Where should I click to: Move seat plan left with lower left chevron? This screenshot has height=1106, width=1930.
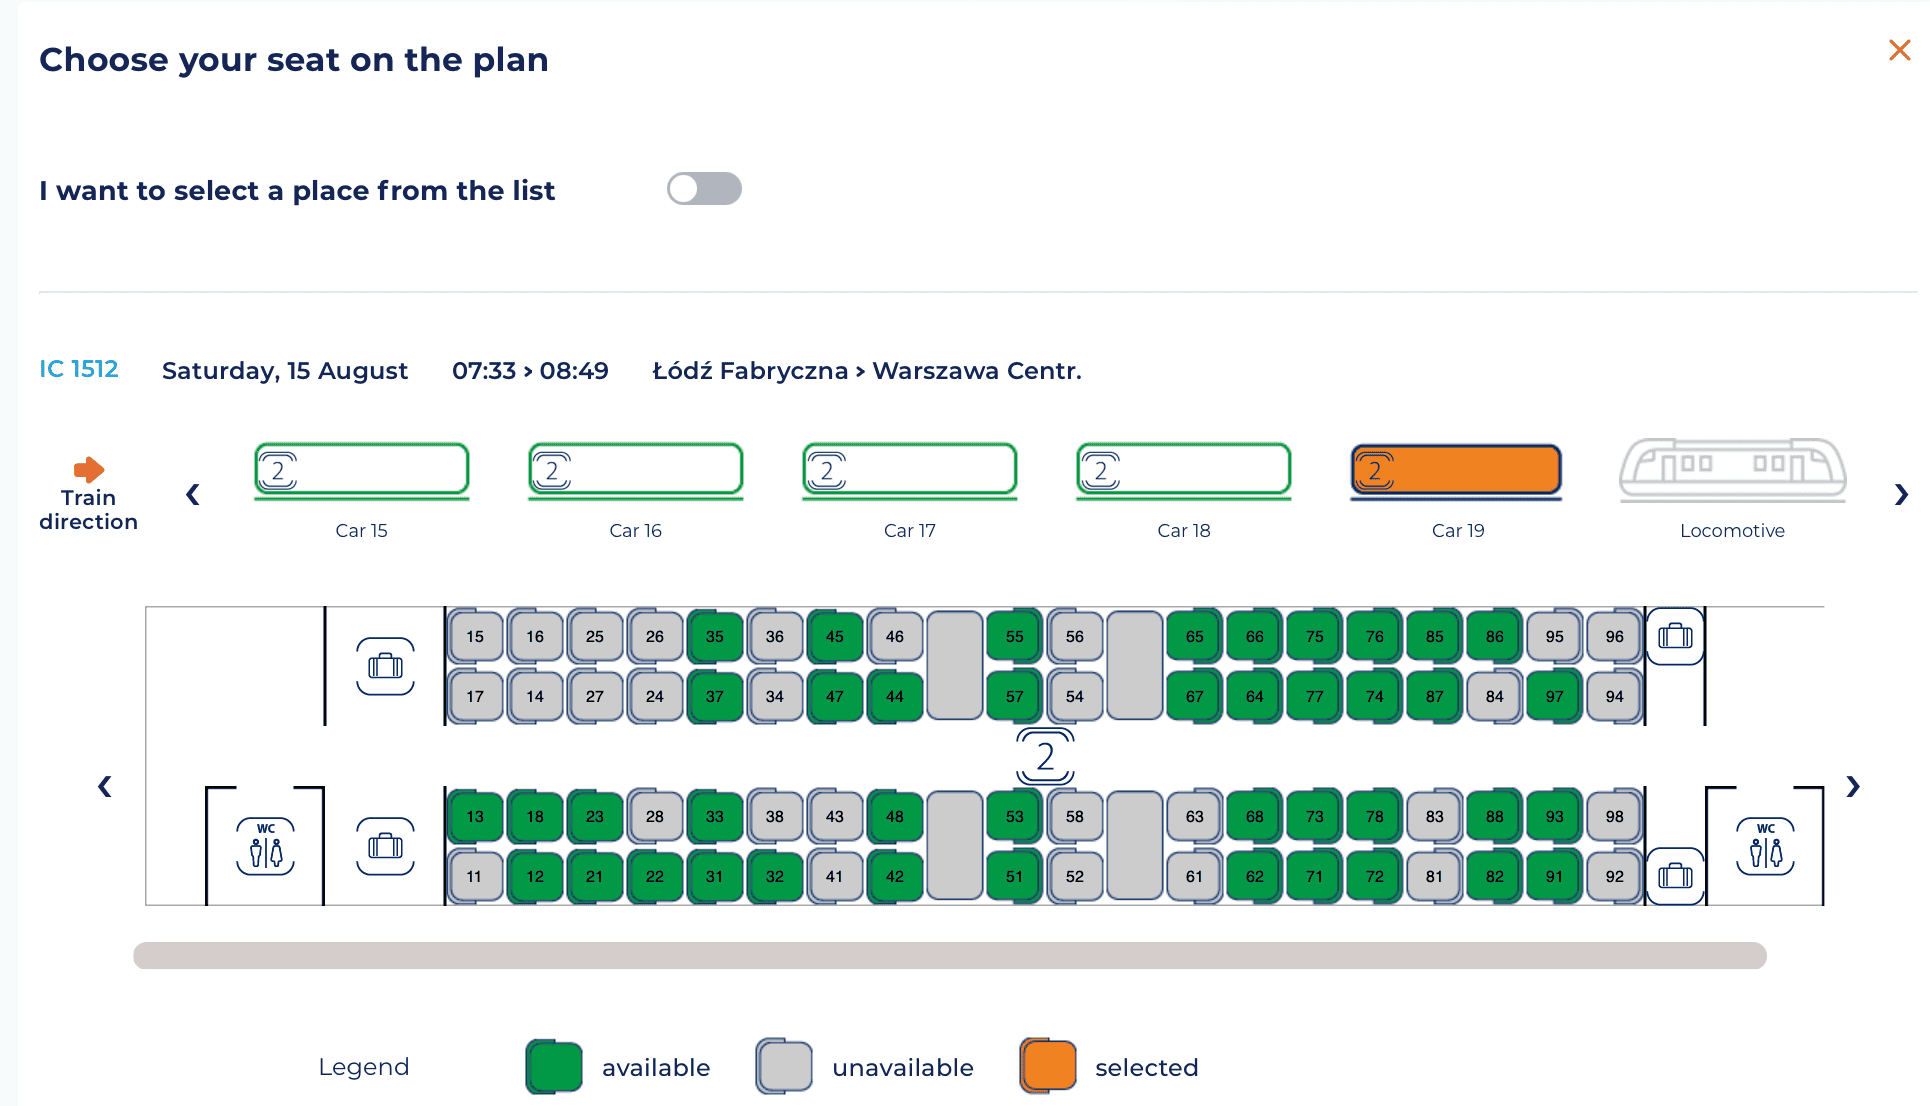[x=105, y=786]
